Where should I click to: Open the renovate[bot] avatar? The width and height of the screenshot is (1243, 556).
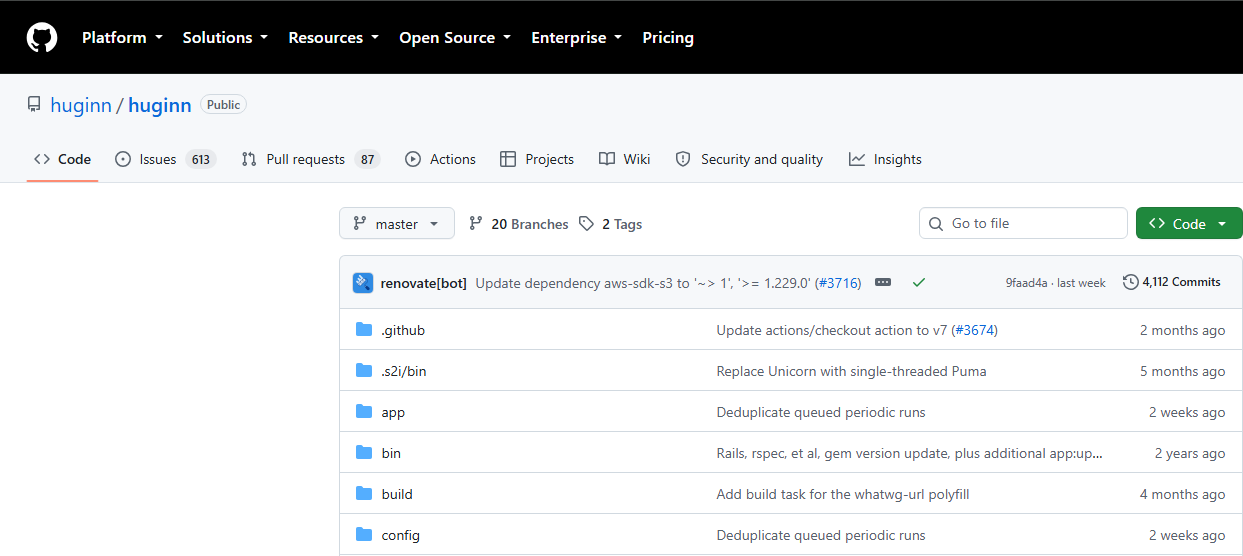[363, 283]
